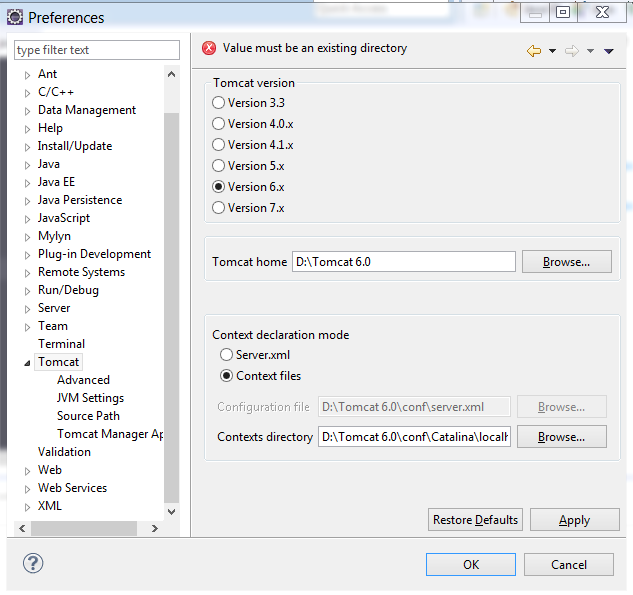Open the Team preferences page
The height and width of the screenshot is (595, 633).
pos(53,326)
